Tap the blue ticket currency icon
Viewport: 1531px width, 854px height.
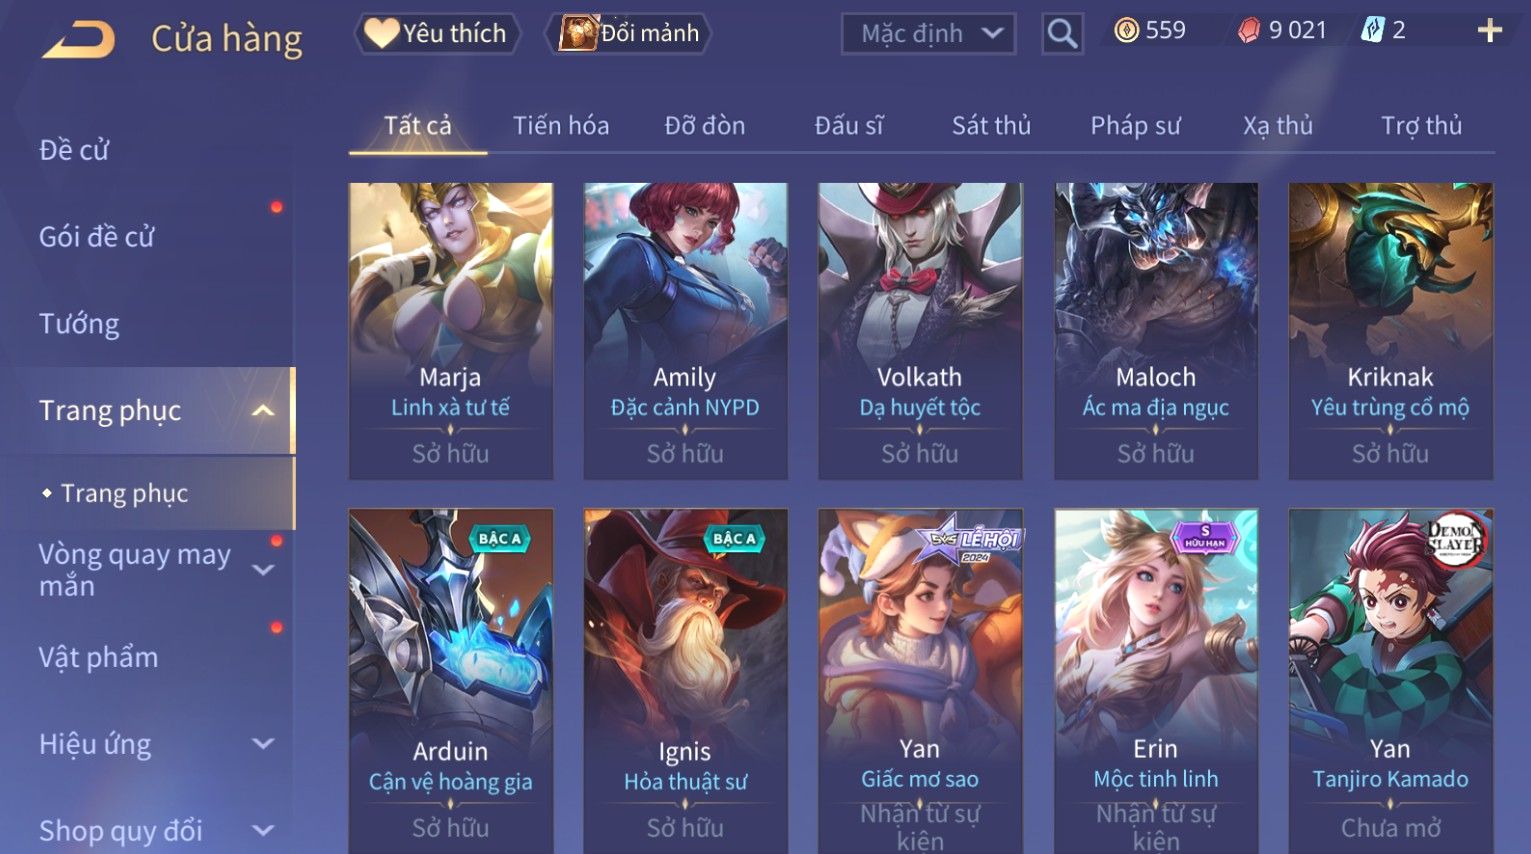click(1372, 31)
